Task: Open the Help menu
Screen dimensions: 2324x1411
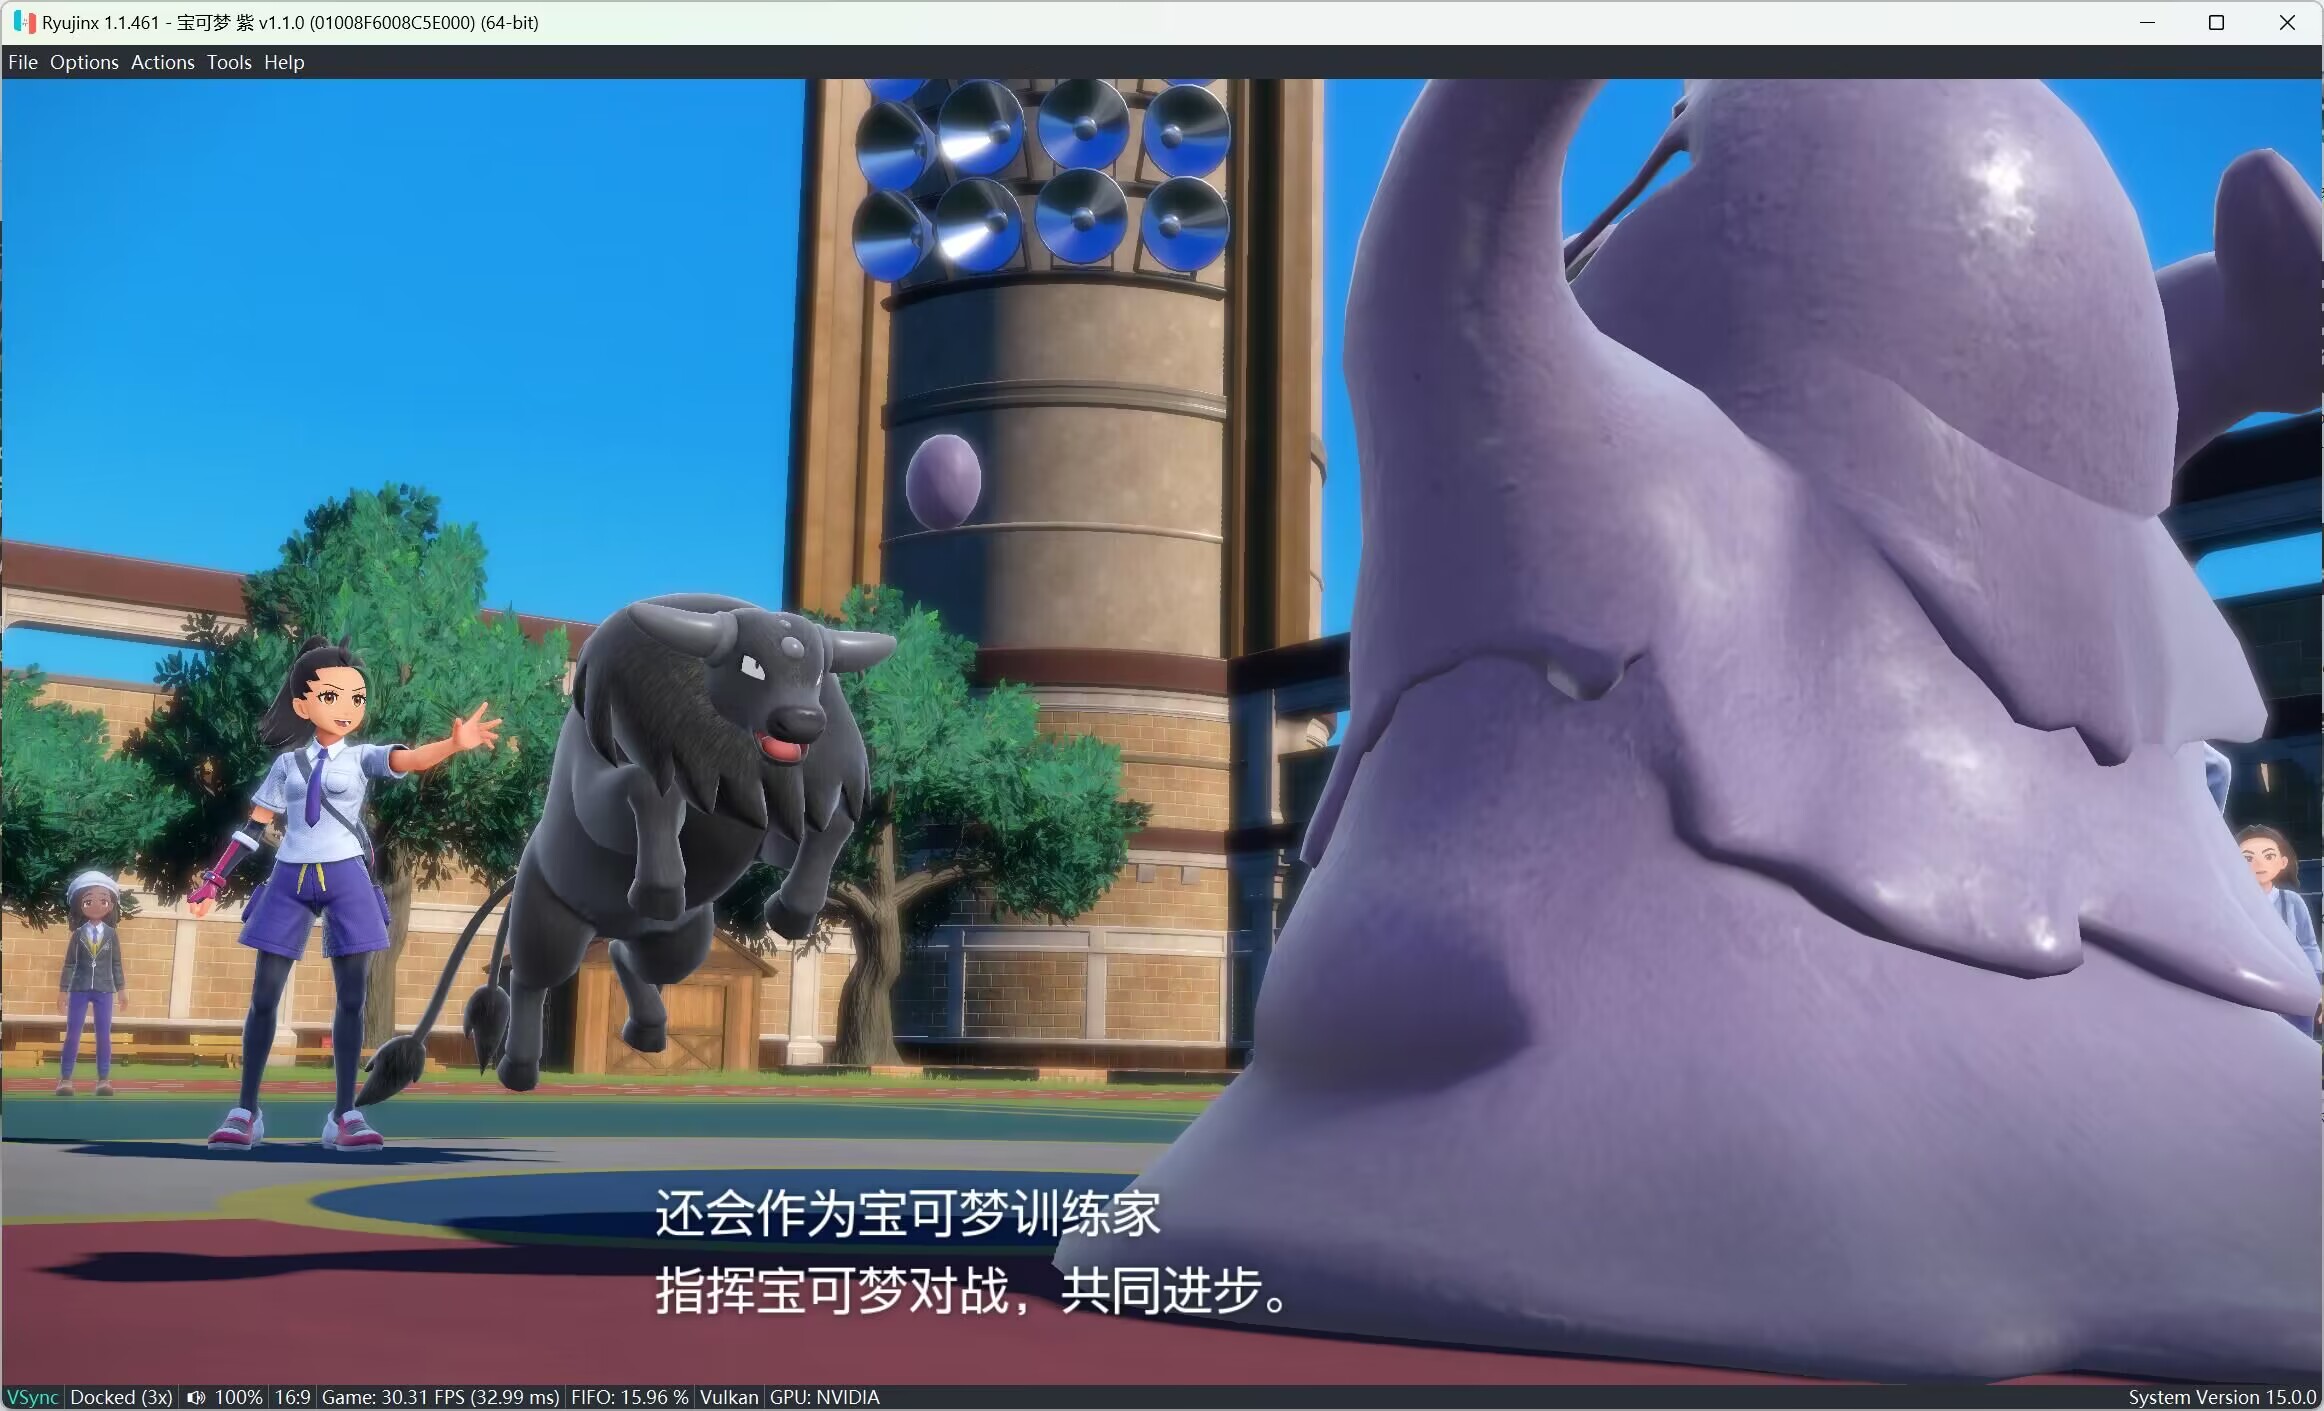Action: point(284,62)
